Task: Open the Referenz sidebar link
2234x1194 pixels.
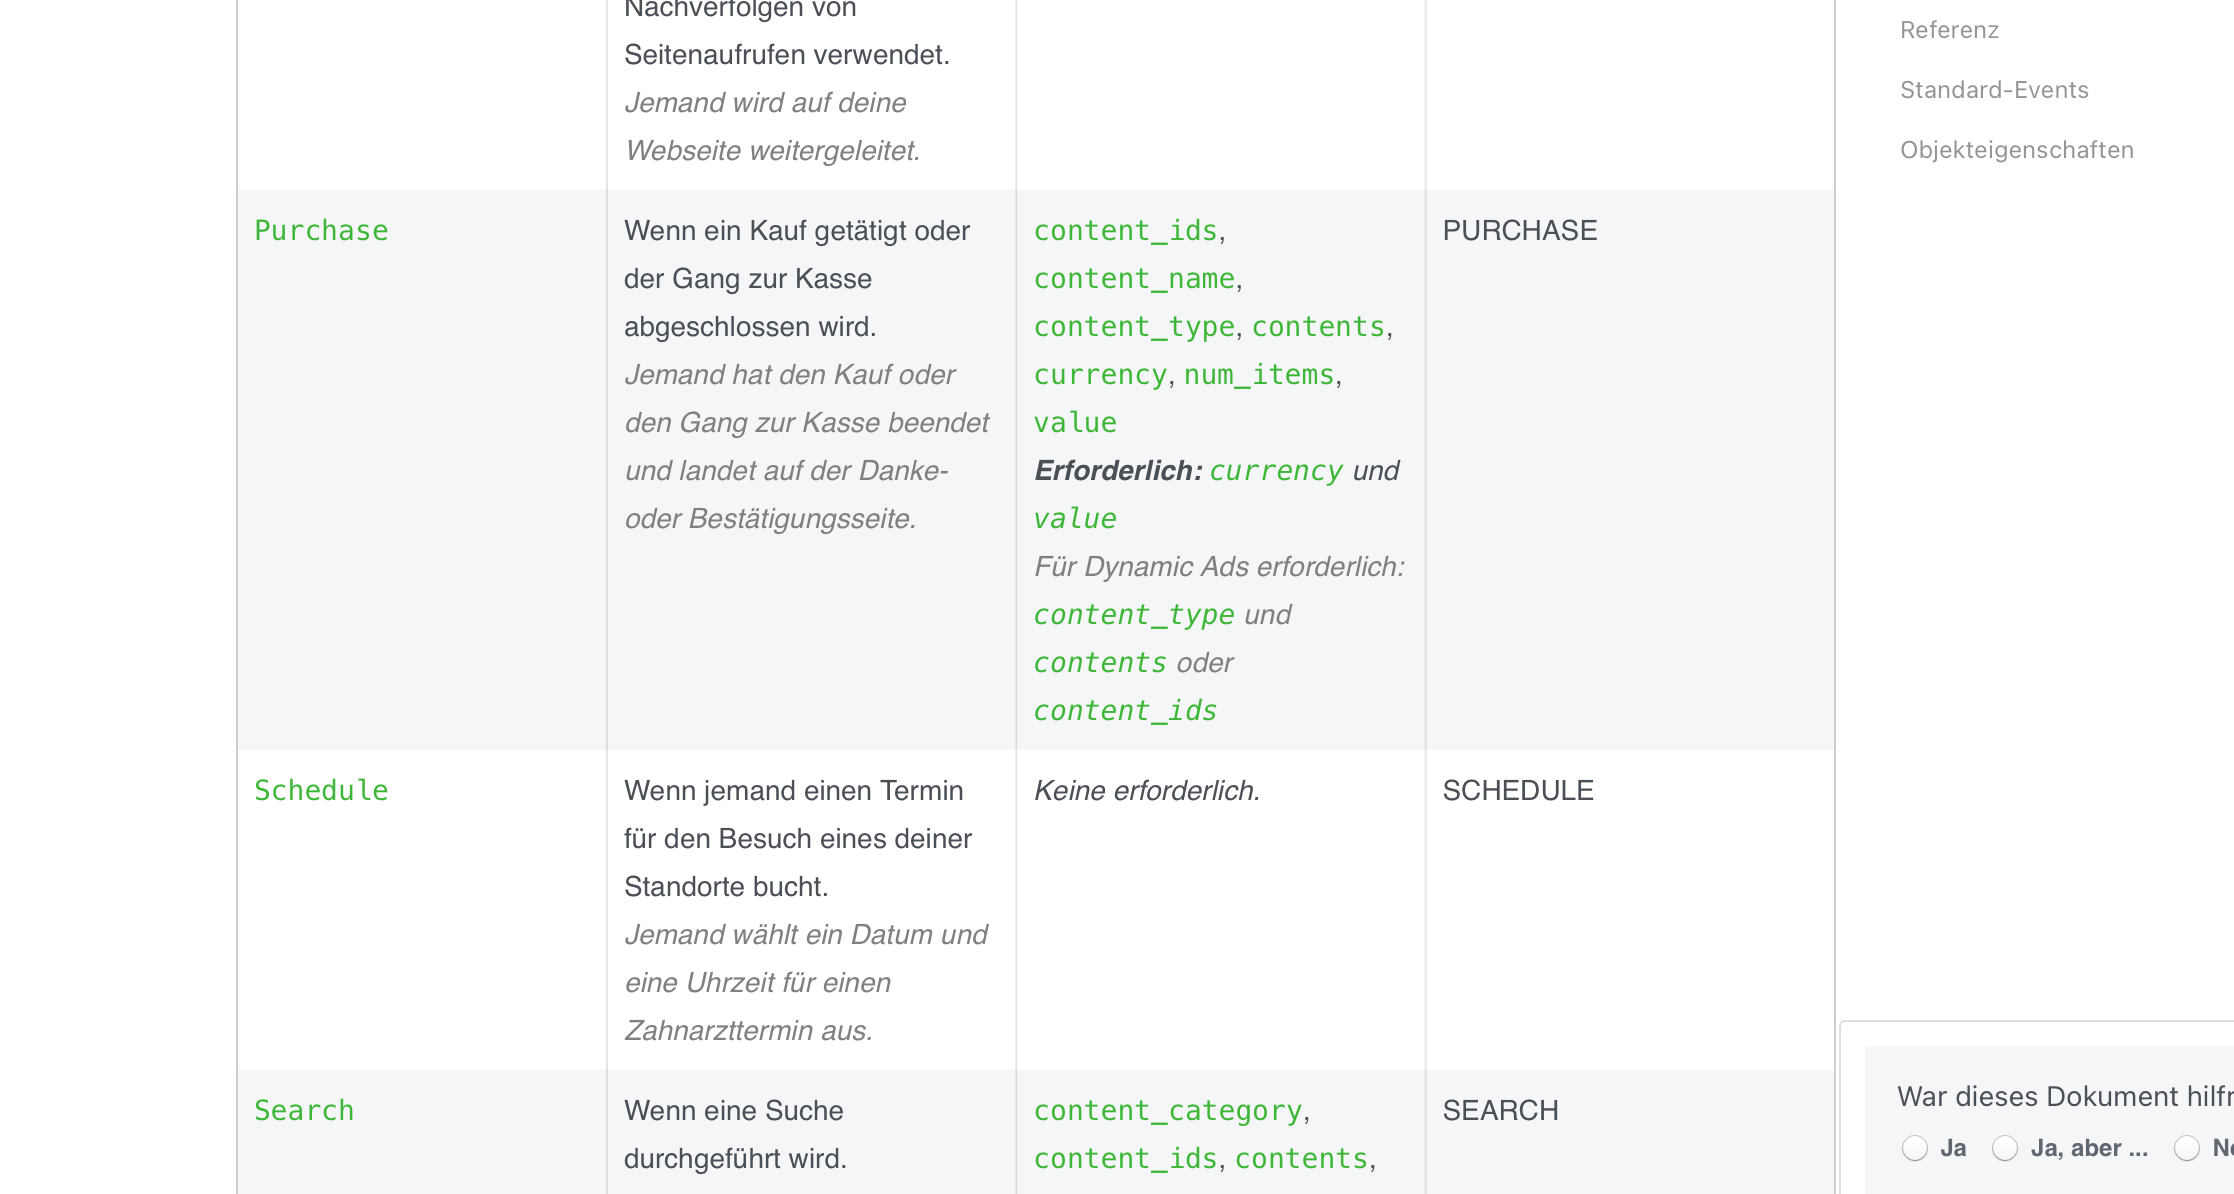Action: pos(1949,30)
